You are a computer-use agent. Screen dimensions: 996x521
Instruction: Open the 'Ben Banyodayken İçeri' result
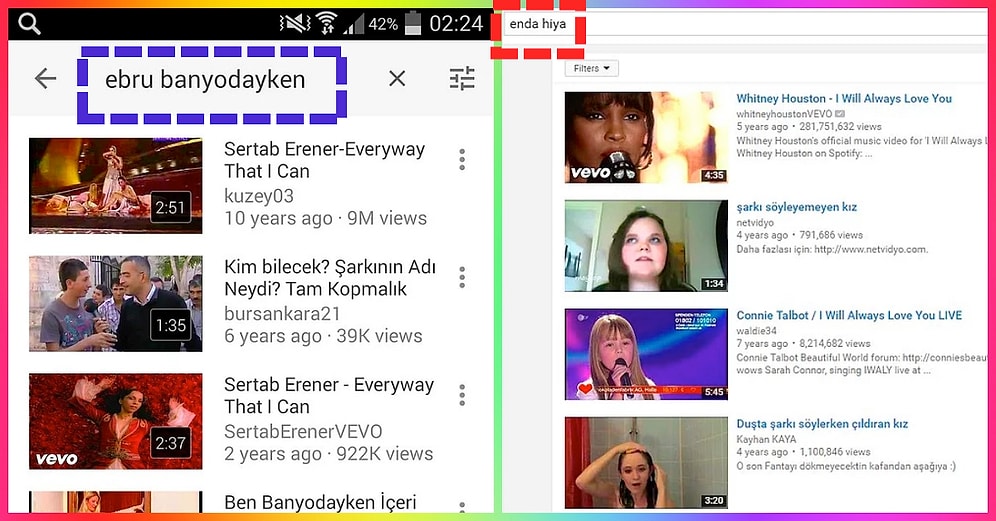pos(320,502)
